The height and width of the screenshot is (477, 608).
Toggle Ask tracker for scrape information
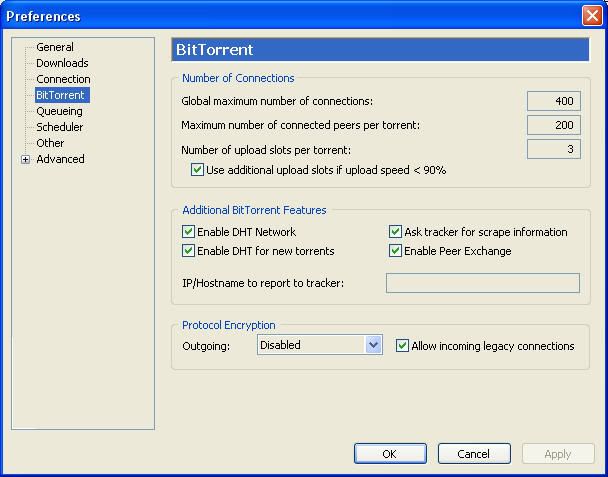pos(395,232)
